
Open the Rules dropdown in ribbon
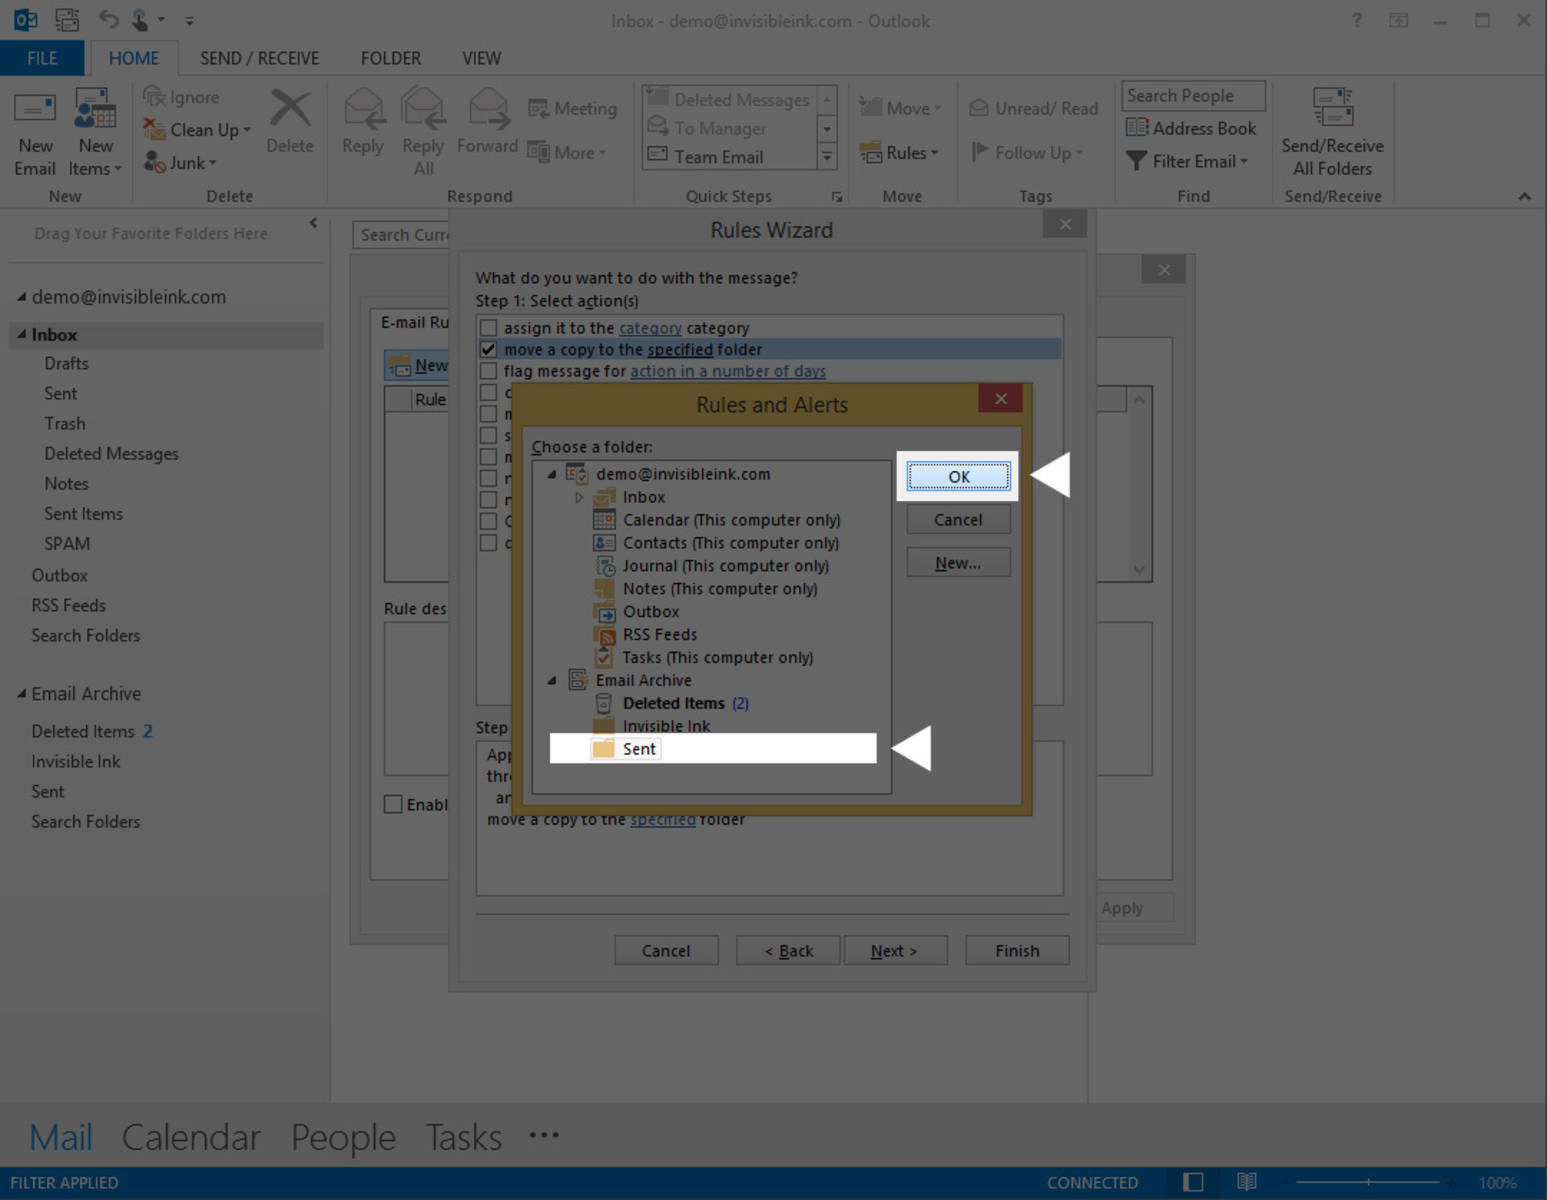tap(899, 153)
